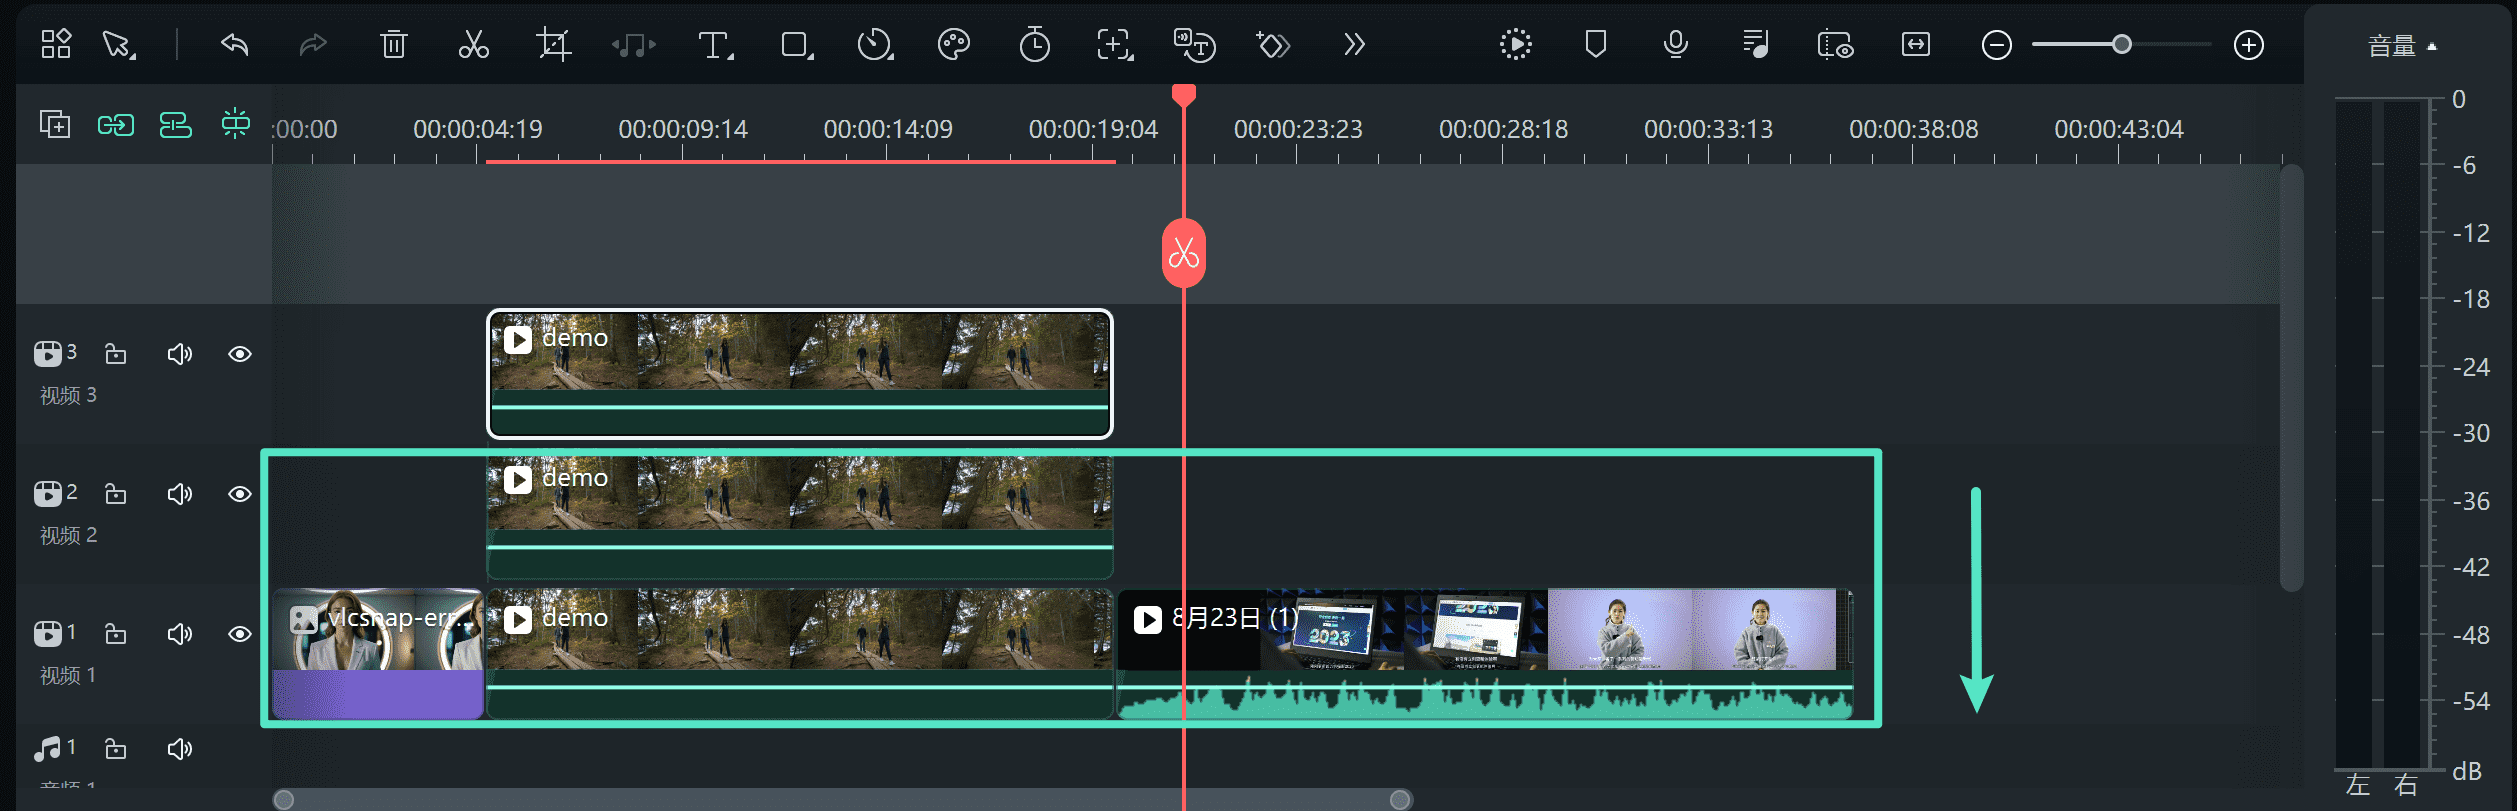The width and height of the screenshot is (2517, 811).
Task: Delete selected clip with trash icon
Action: [x=394, y=45]
